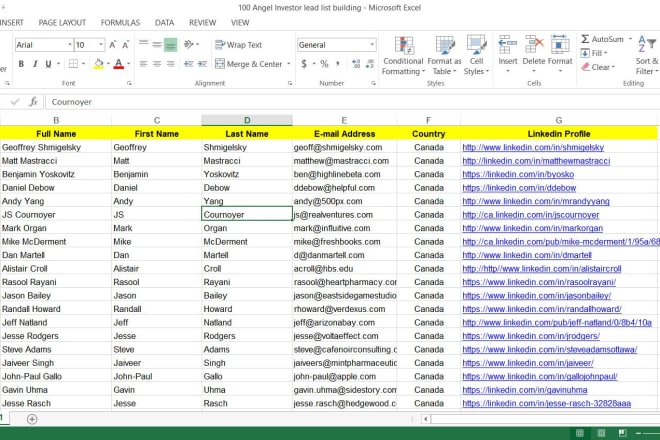Screen dimensions: 660x440
Task: Open the VIEW tab
Action: 240,23
